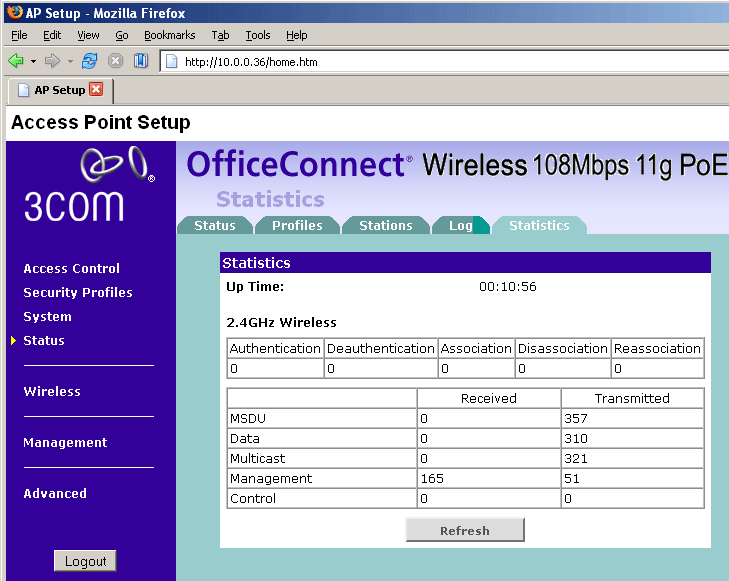Click the Control row label in the table
The width and height of the screenshot is (729, 581).
point(253,498)
